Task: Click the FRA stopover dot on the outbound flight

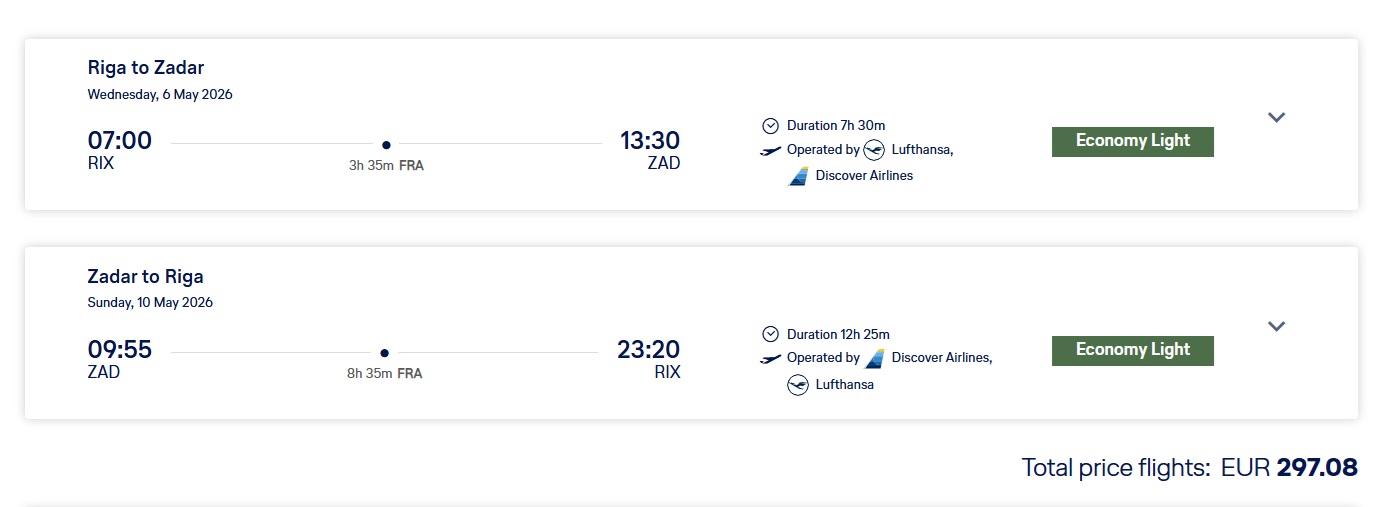Action: point(386,145)
